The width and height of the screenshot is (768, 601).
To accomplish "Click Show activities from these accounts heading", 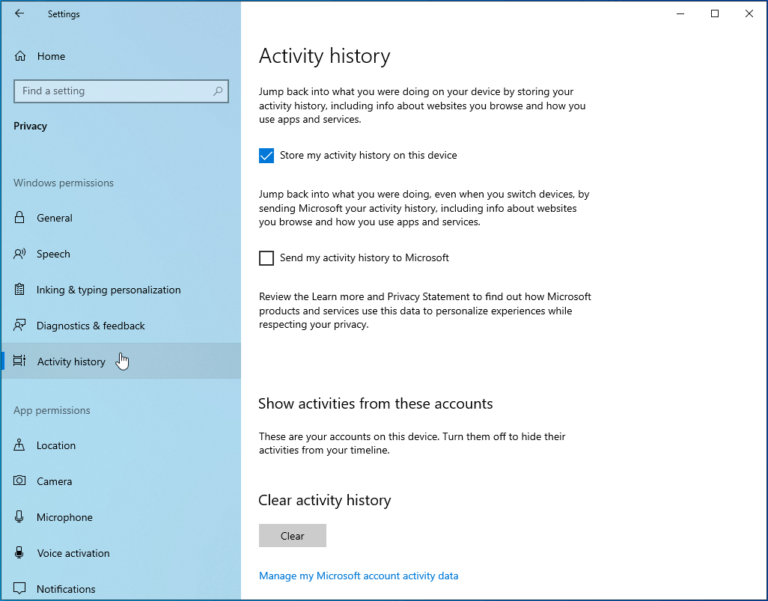I will click(x=375, y=403).
